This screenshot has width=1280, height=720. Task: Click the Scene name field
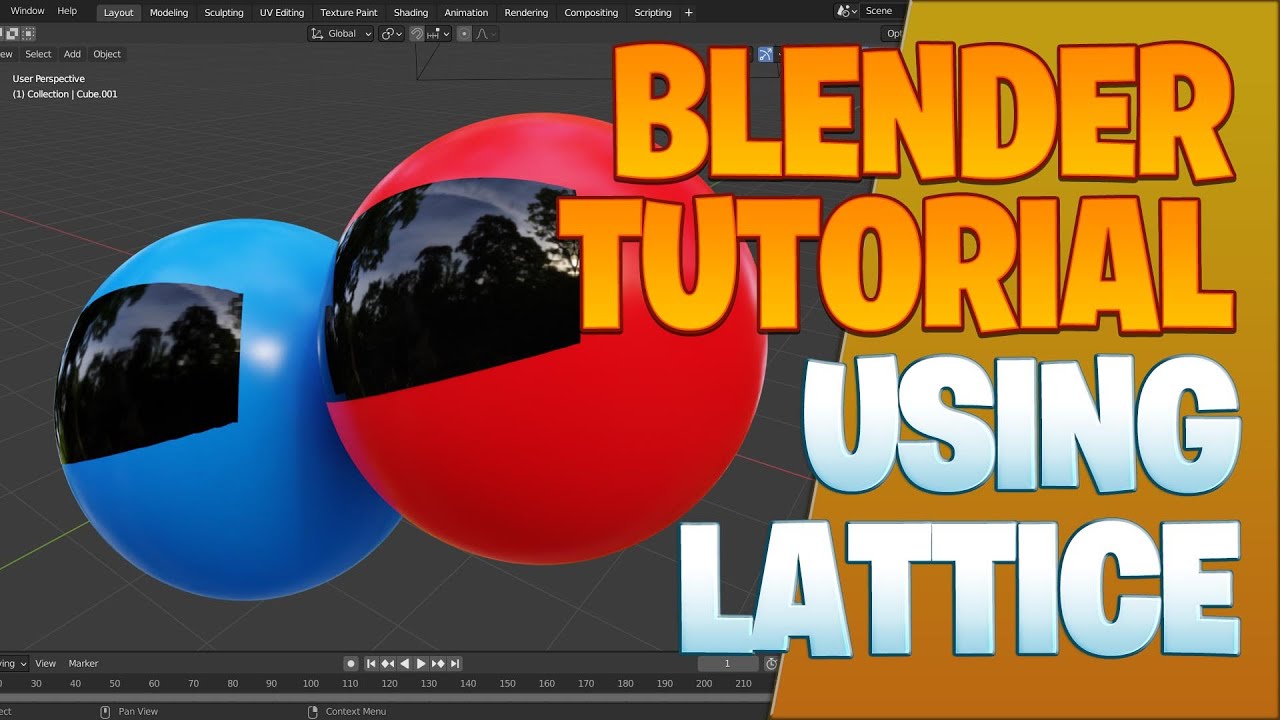point(884,11)
